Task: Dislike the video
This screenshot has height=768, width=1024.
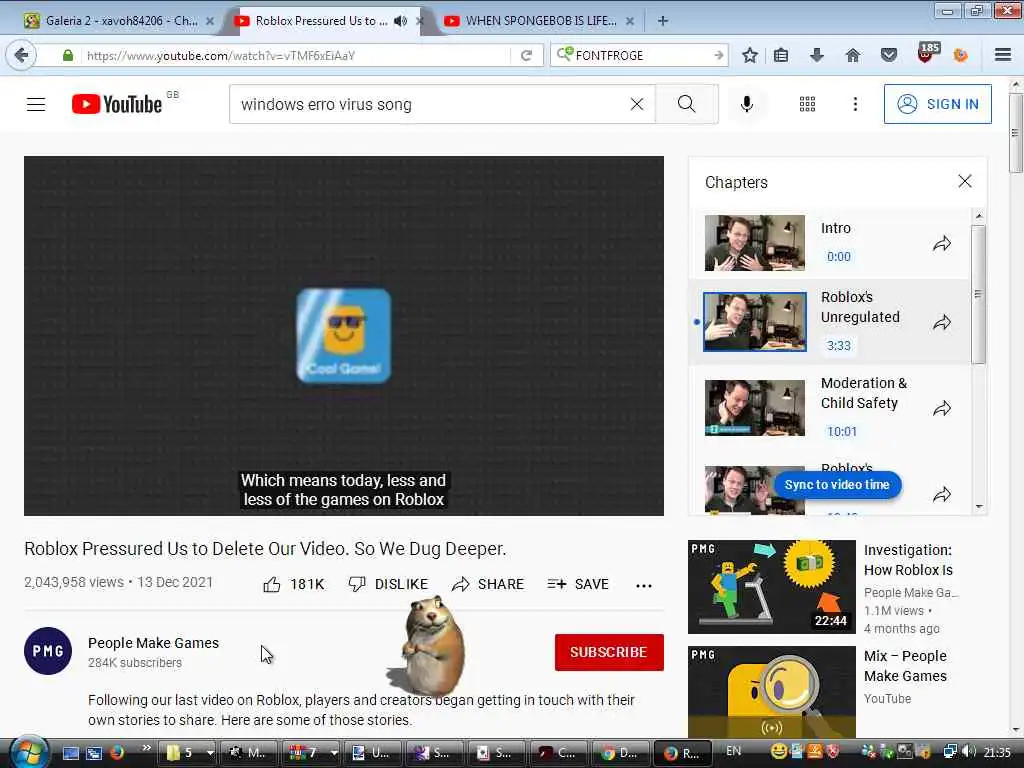Action: coord(388,584)
